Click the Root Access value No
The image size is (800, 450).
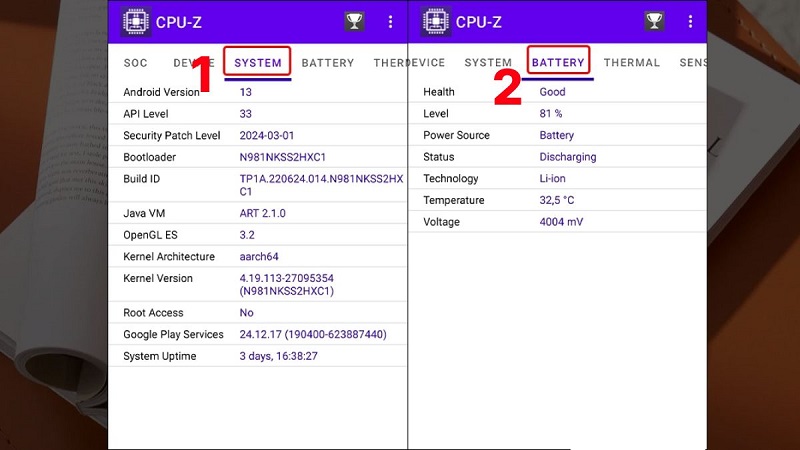(247, 313)
